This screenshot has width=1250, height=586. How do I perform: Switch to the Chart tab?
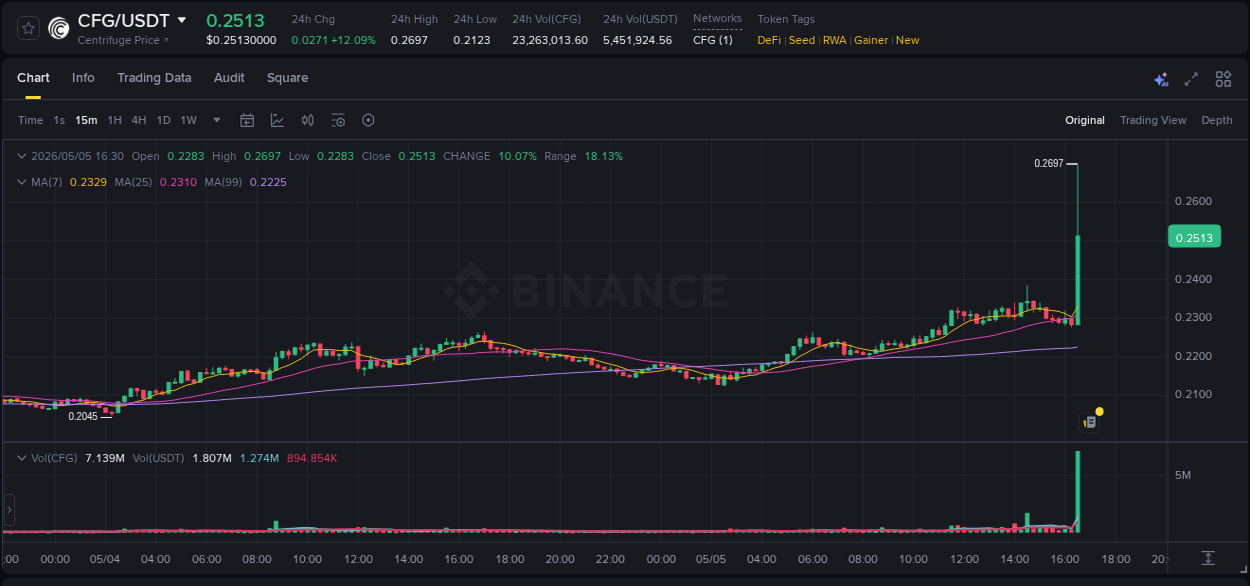click(33, 78)
